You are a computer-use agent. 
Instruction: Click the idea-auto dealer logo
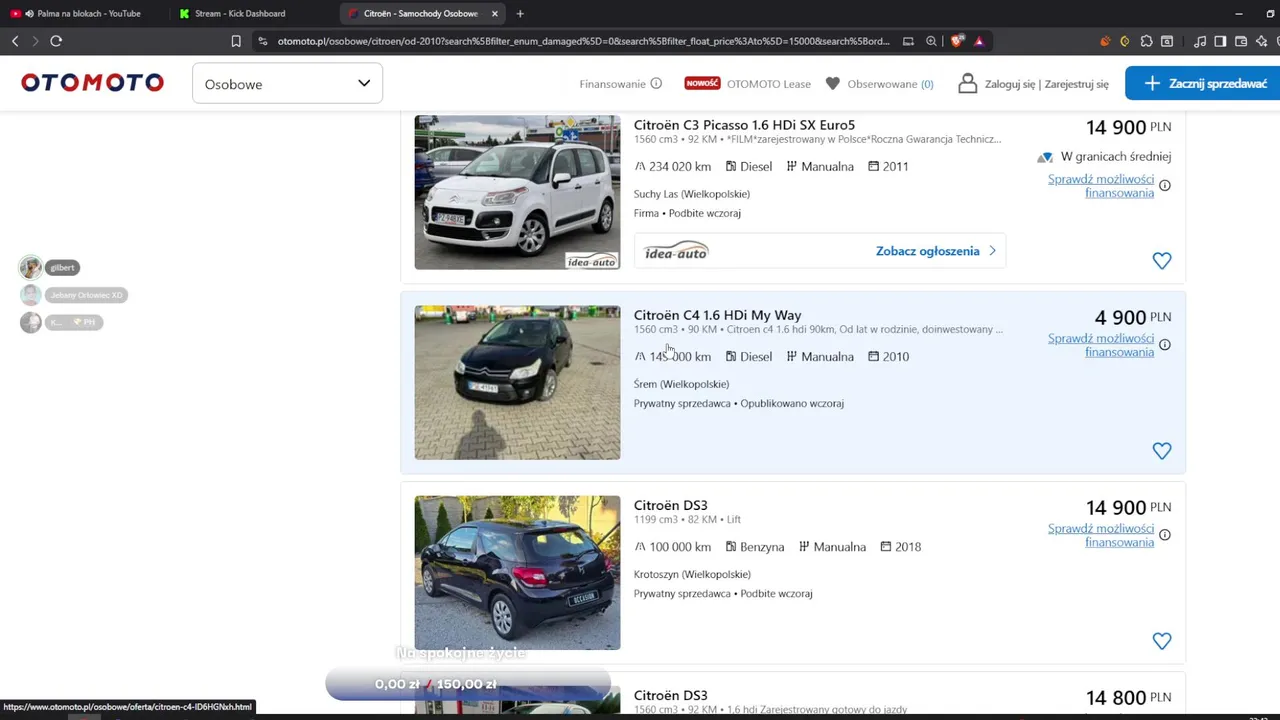[676, 251]
